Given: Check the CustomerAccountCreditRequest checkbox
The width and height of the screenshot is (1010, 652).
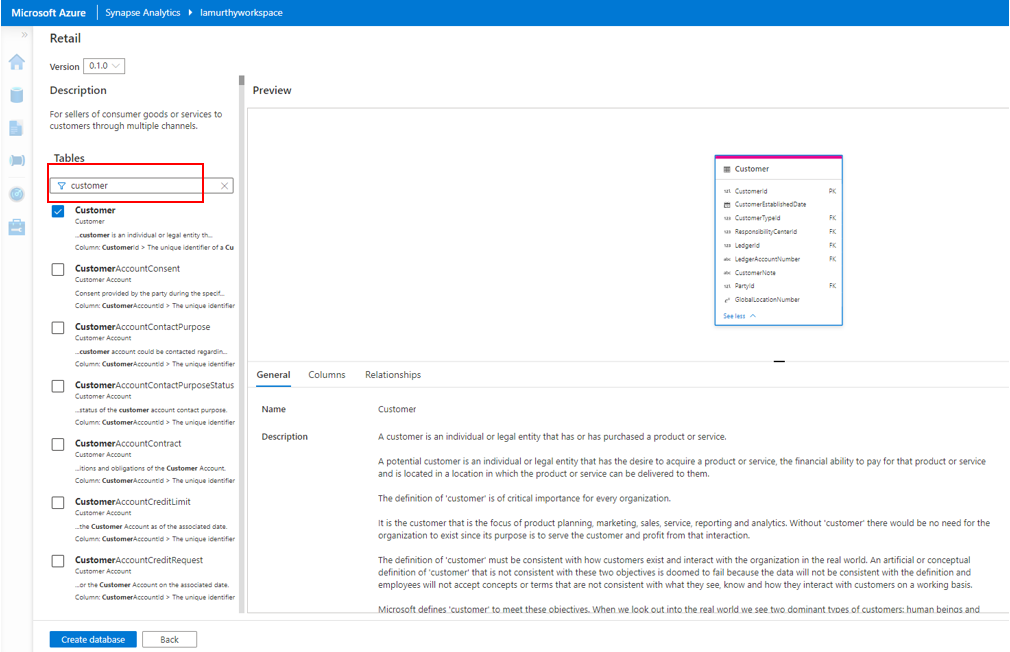Looking at the screenshot, I should coord(58,561).
